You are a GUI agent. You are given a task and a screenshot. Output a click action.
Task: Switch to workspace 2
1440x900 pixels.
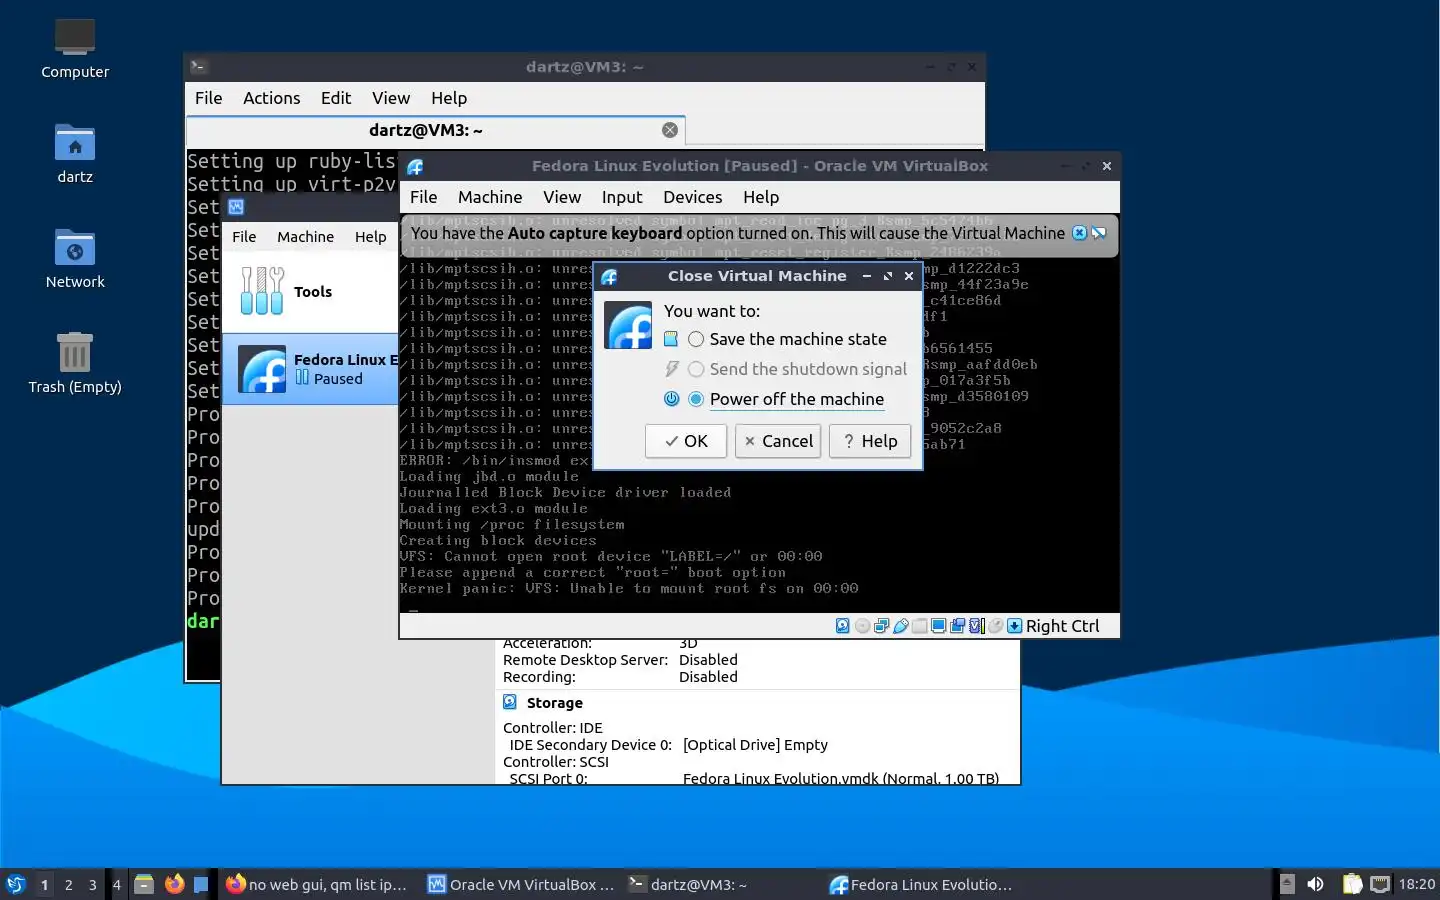[x=68, y=884]
